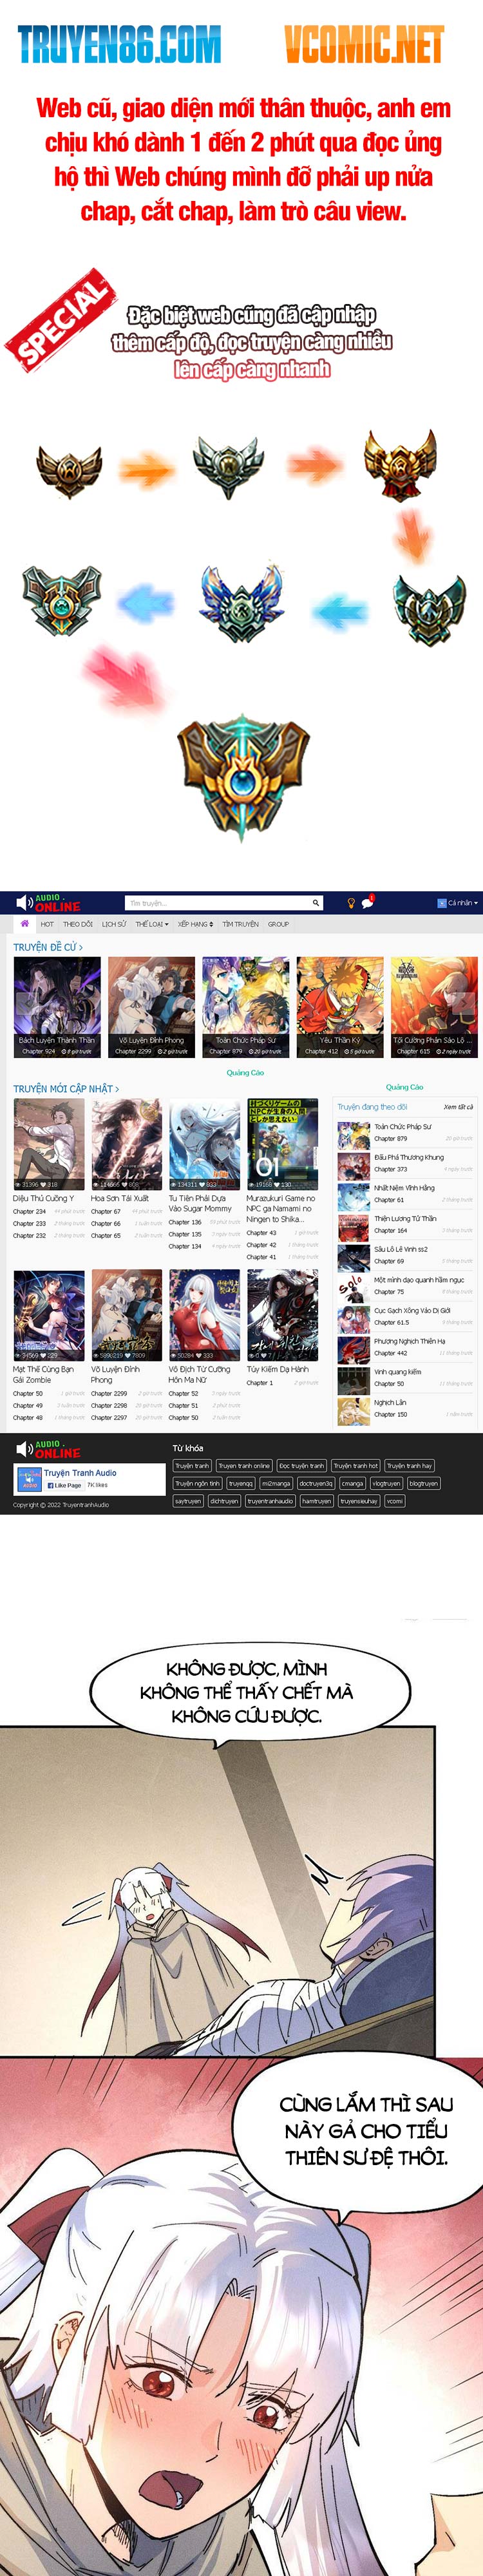This screenshot has height=2576, width=483.
Task: Click the purple home icon in navbar
Action: tap(24, 923)
